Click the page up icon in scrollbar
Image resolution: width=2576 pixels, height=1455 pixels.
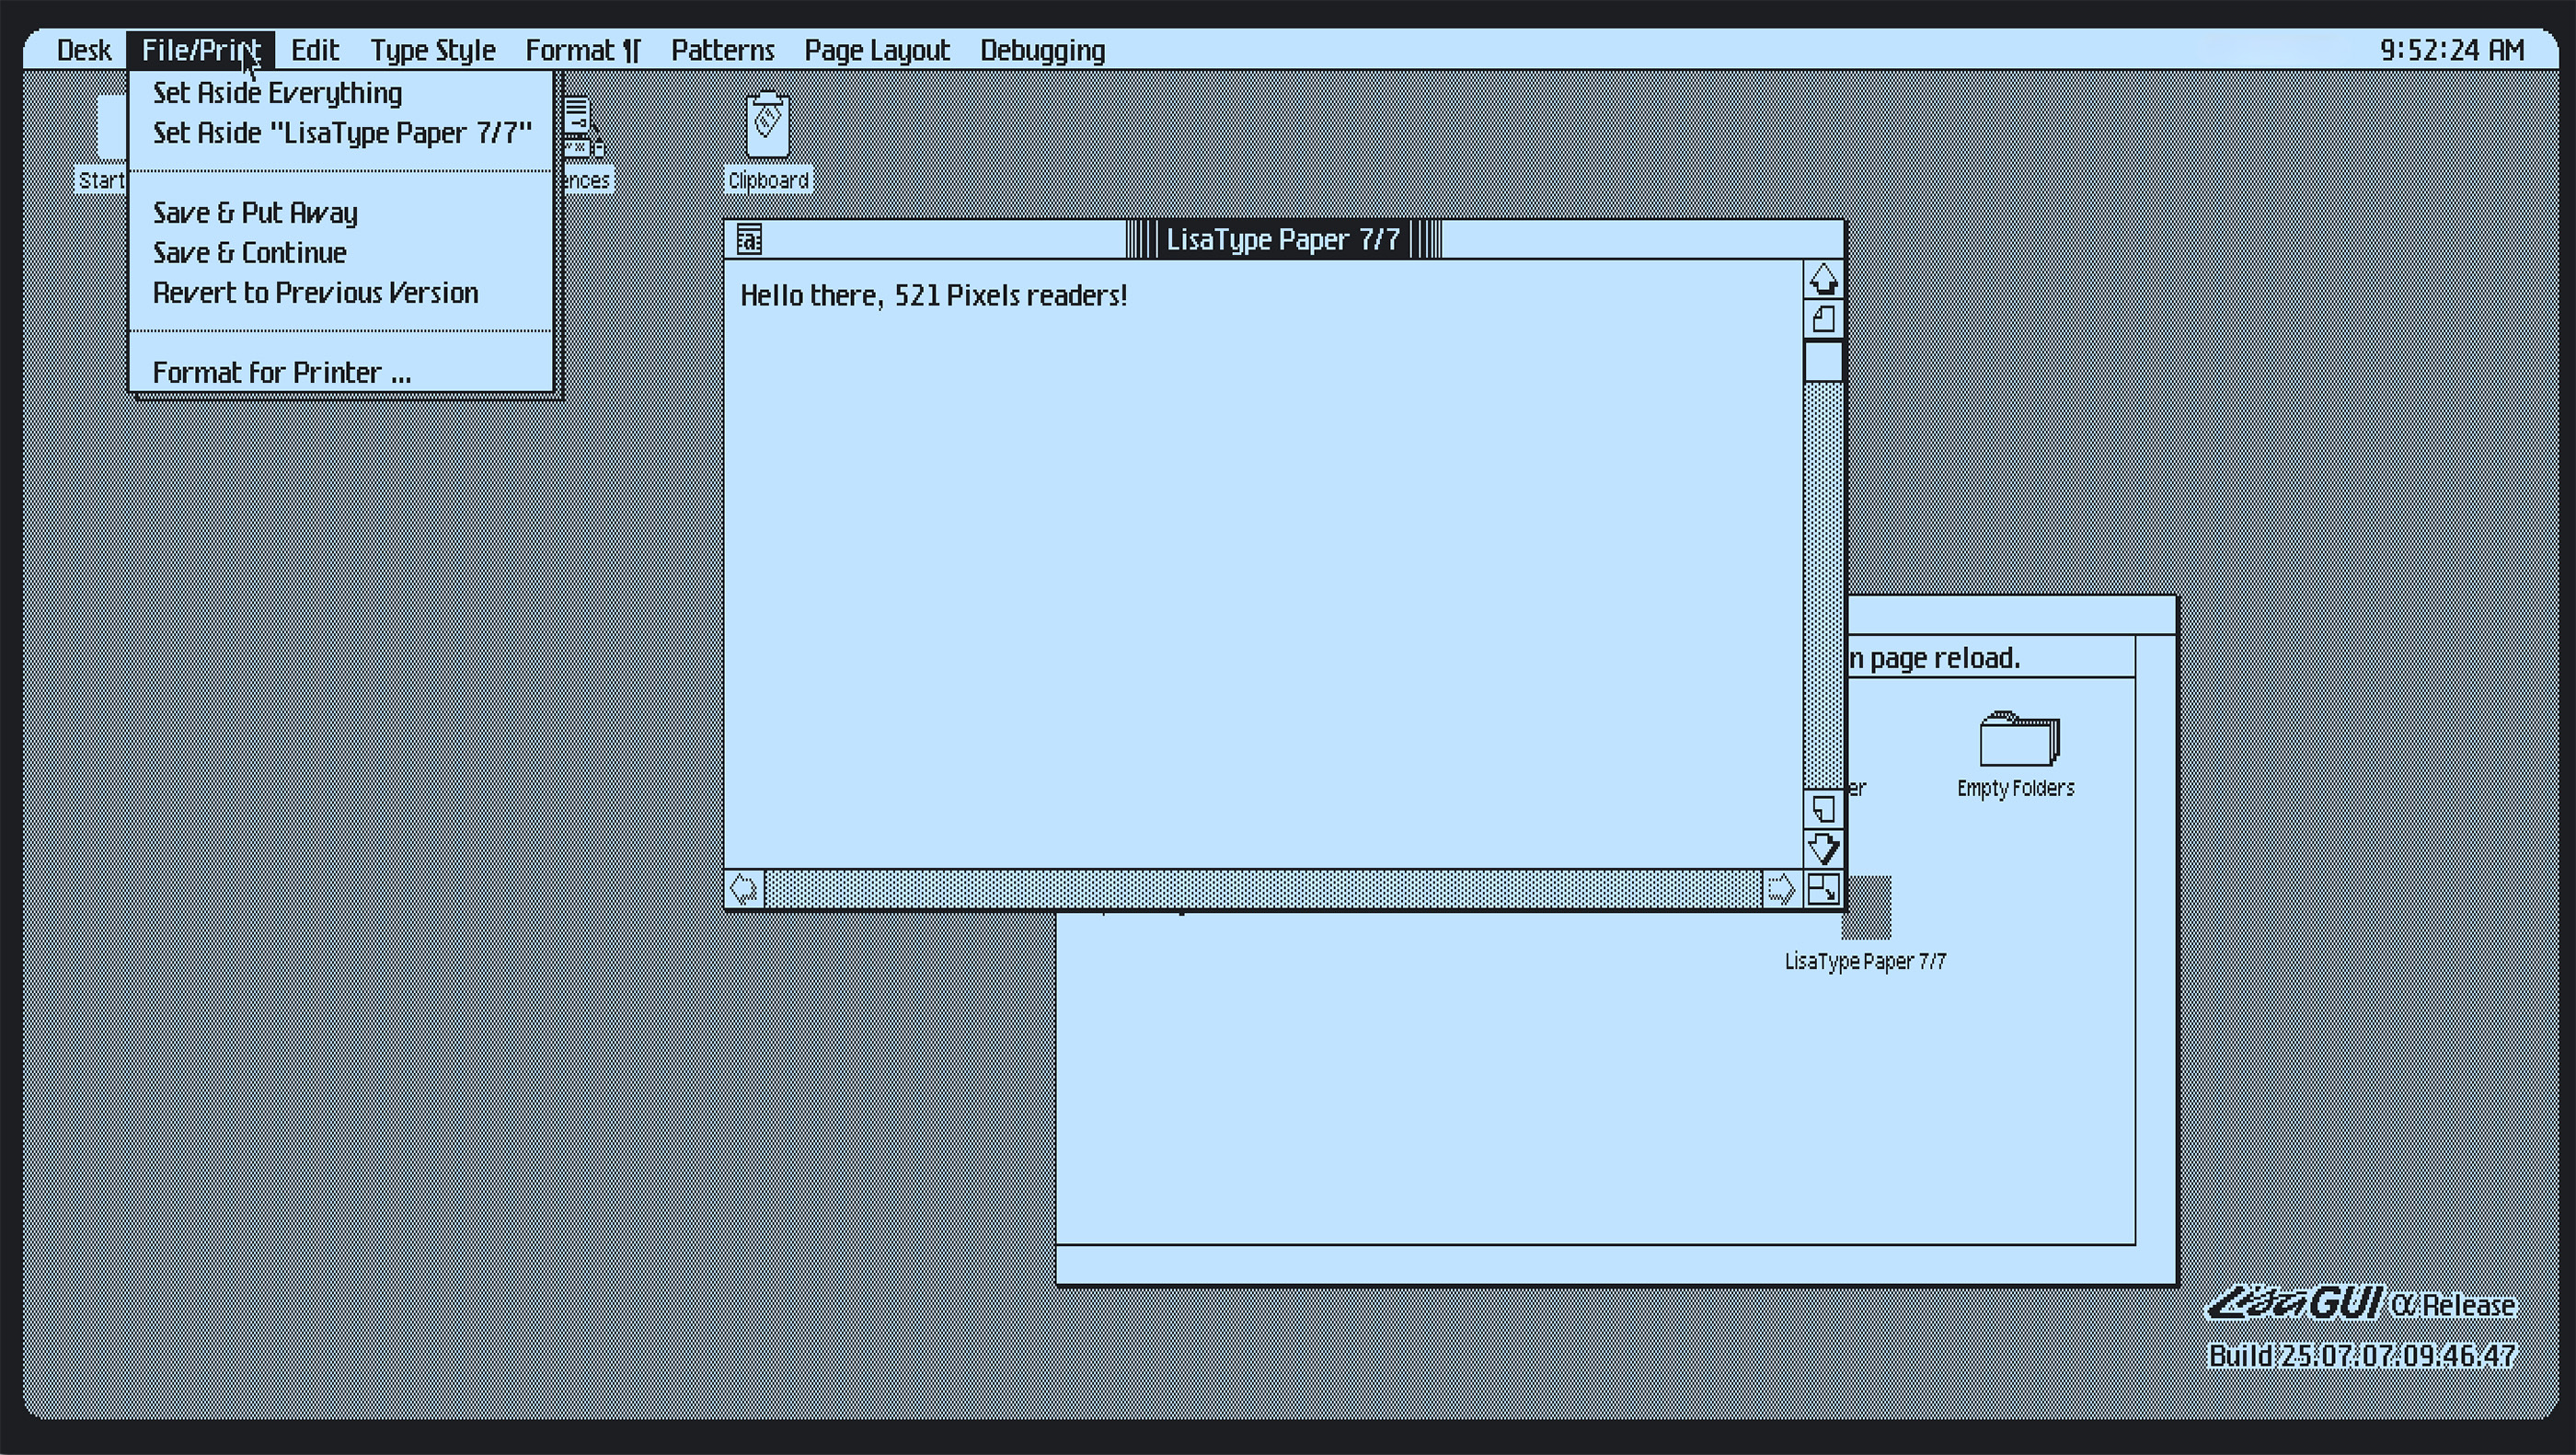[x=1823, y=320]
